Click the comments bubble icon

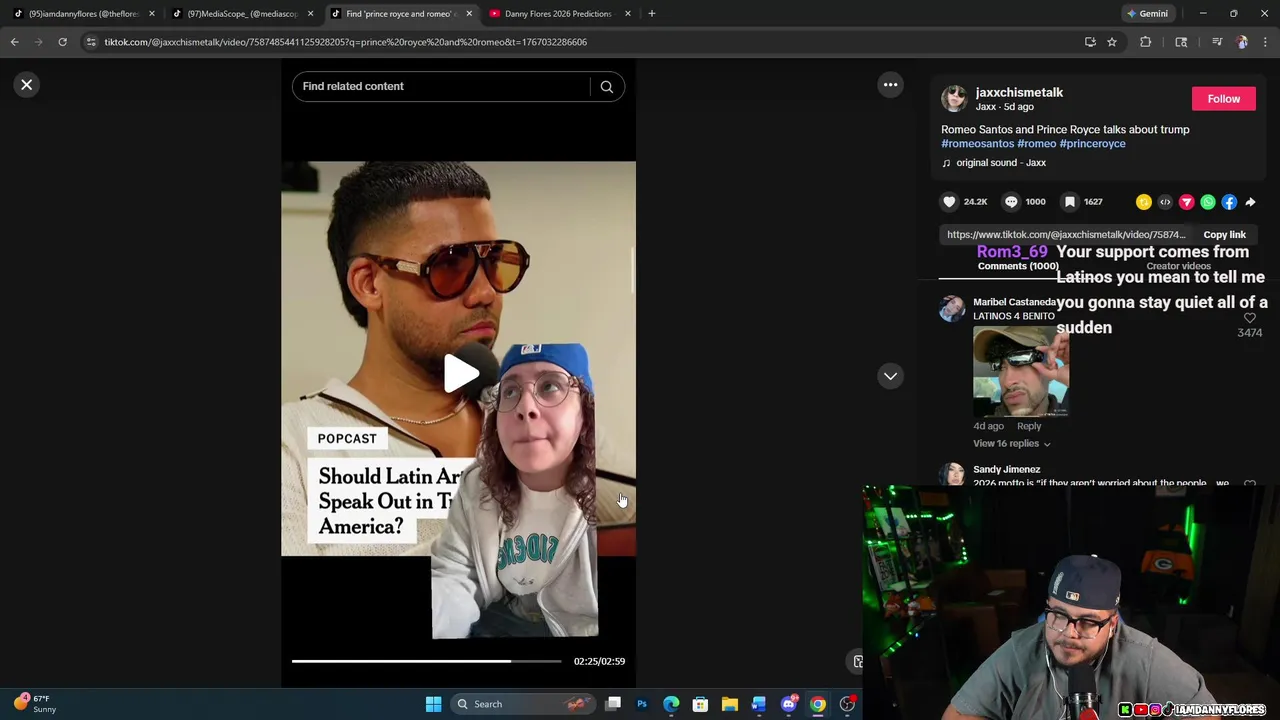coord(1011,202)
